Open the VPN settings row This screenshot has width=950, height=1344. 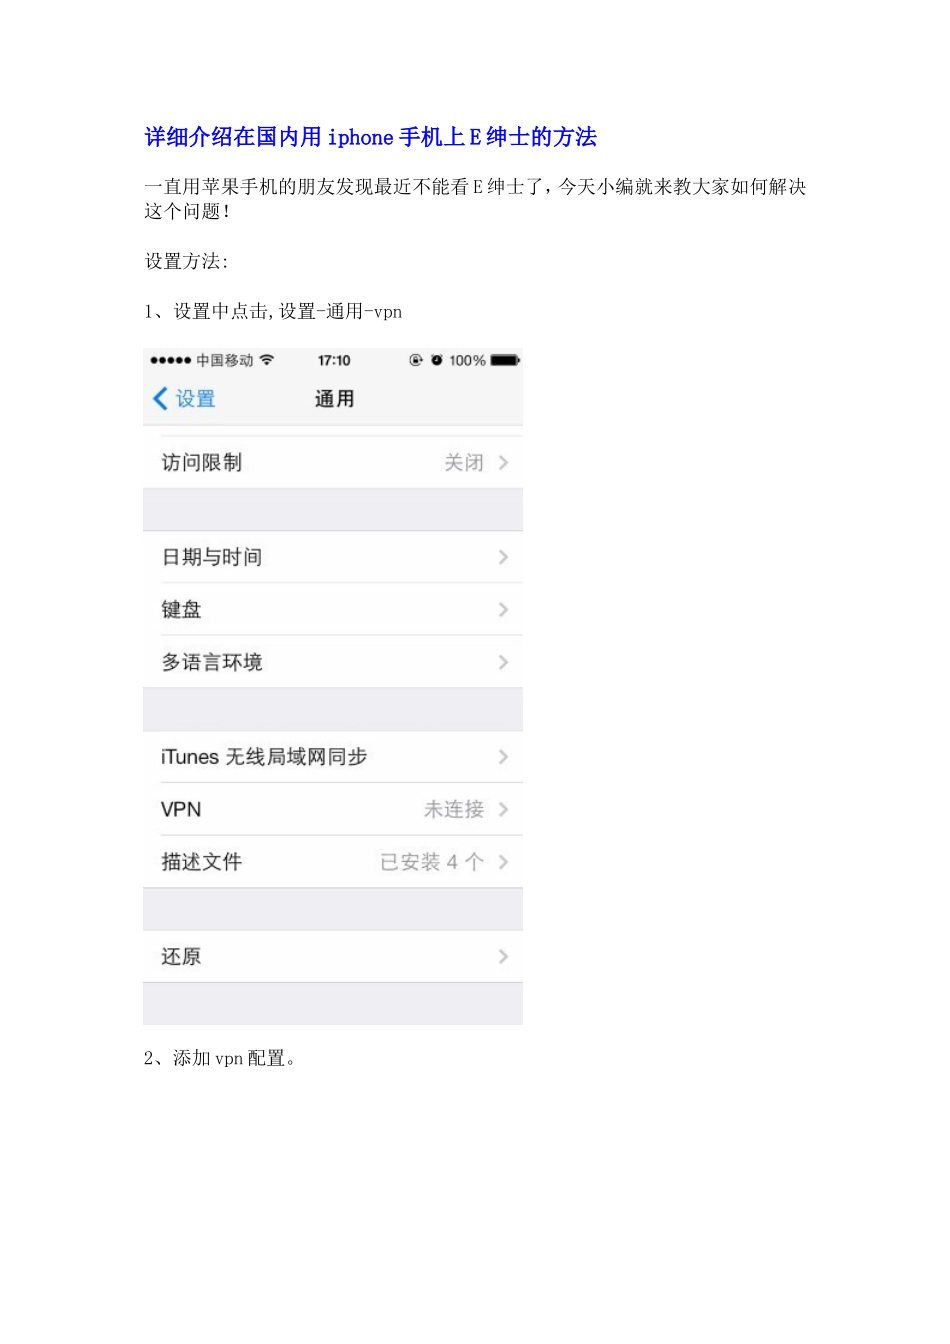[333, 809]
